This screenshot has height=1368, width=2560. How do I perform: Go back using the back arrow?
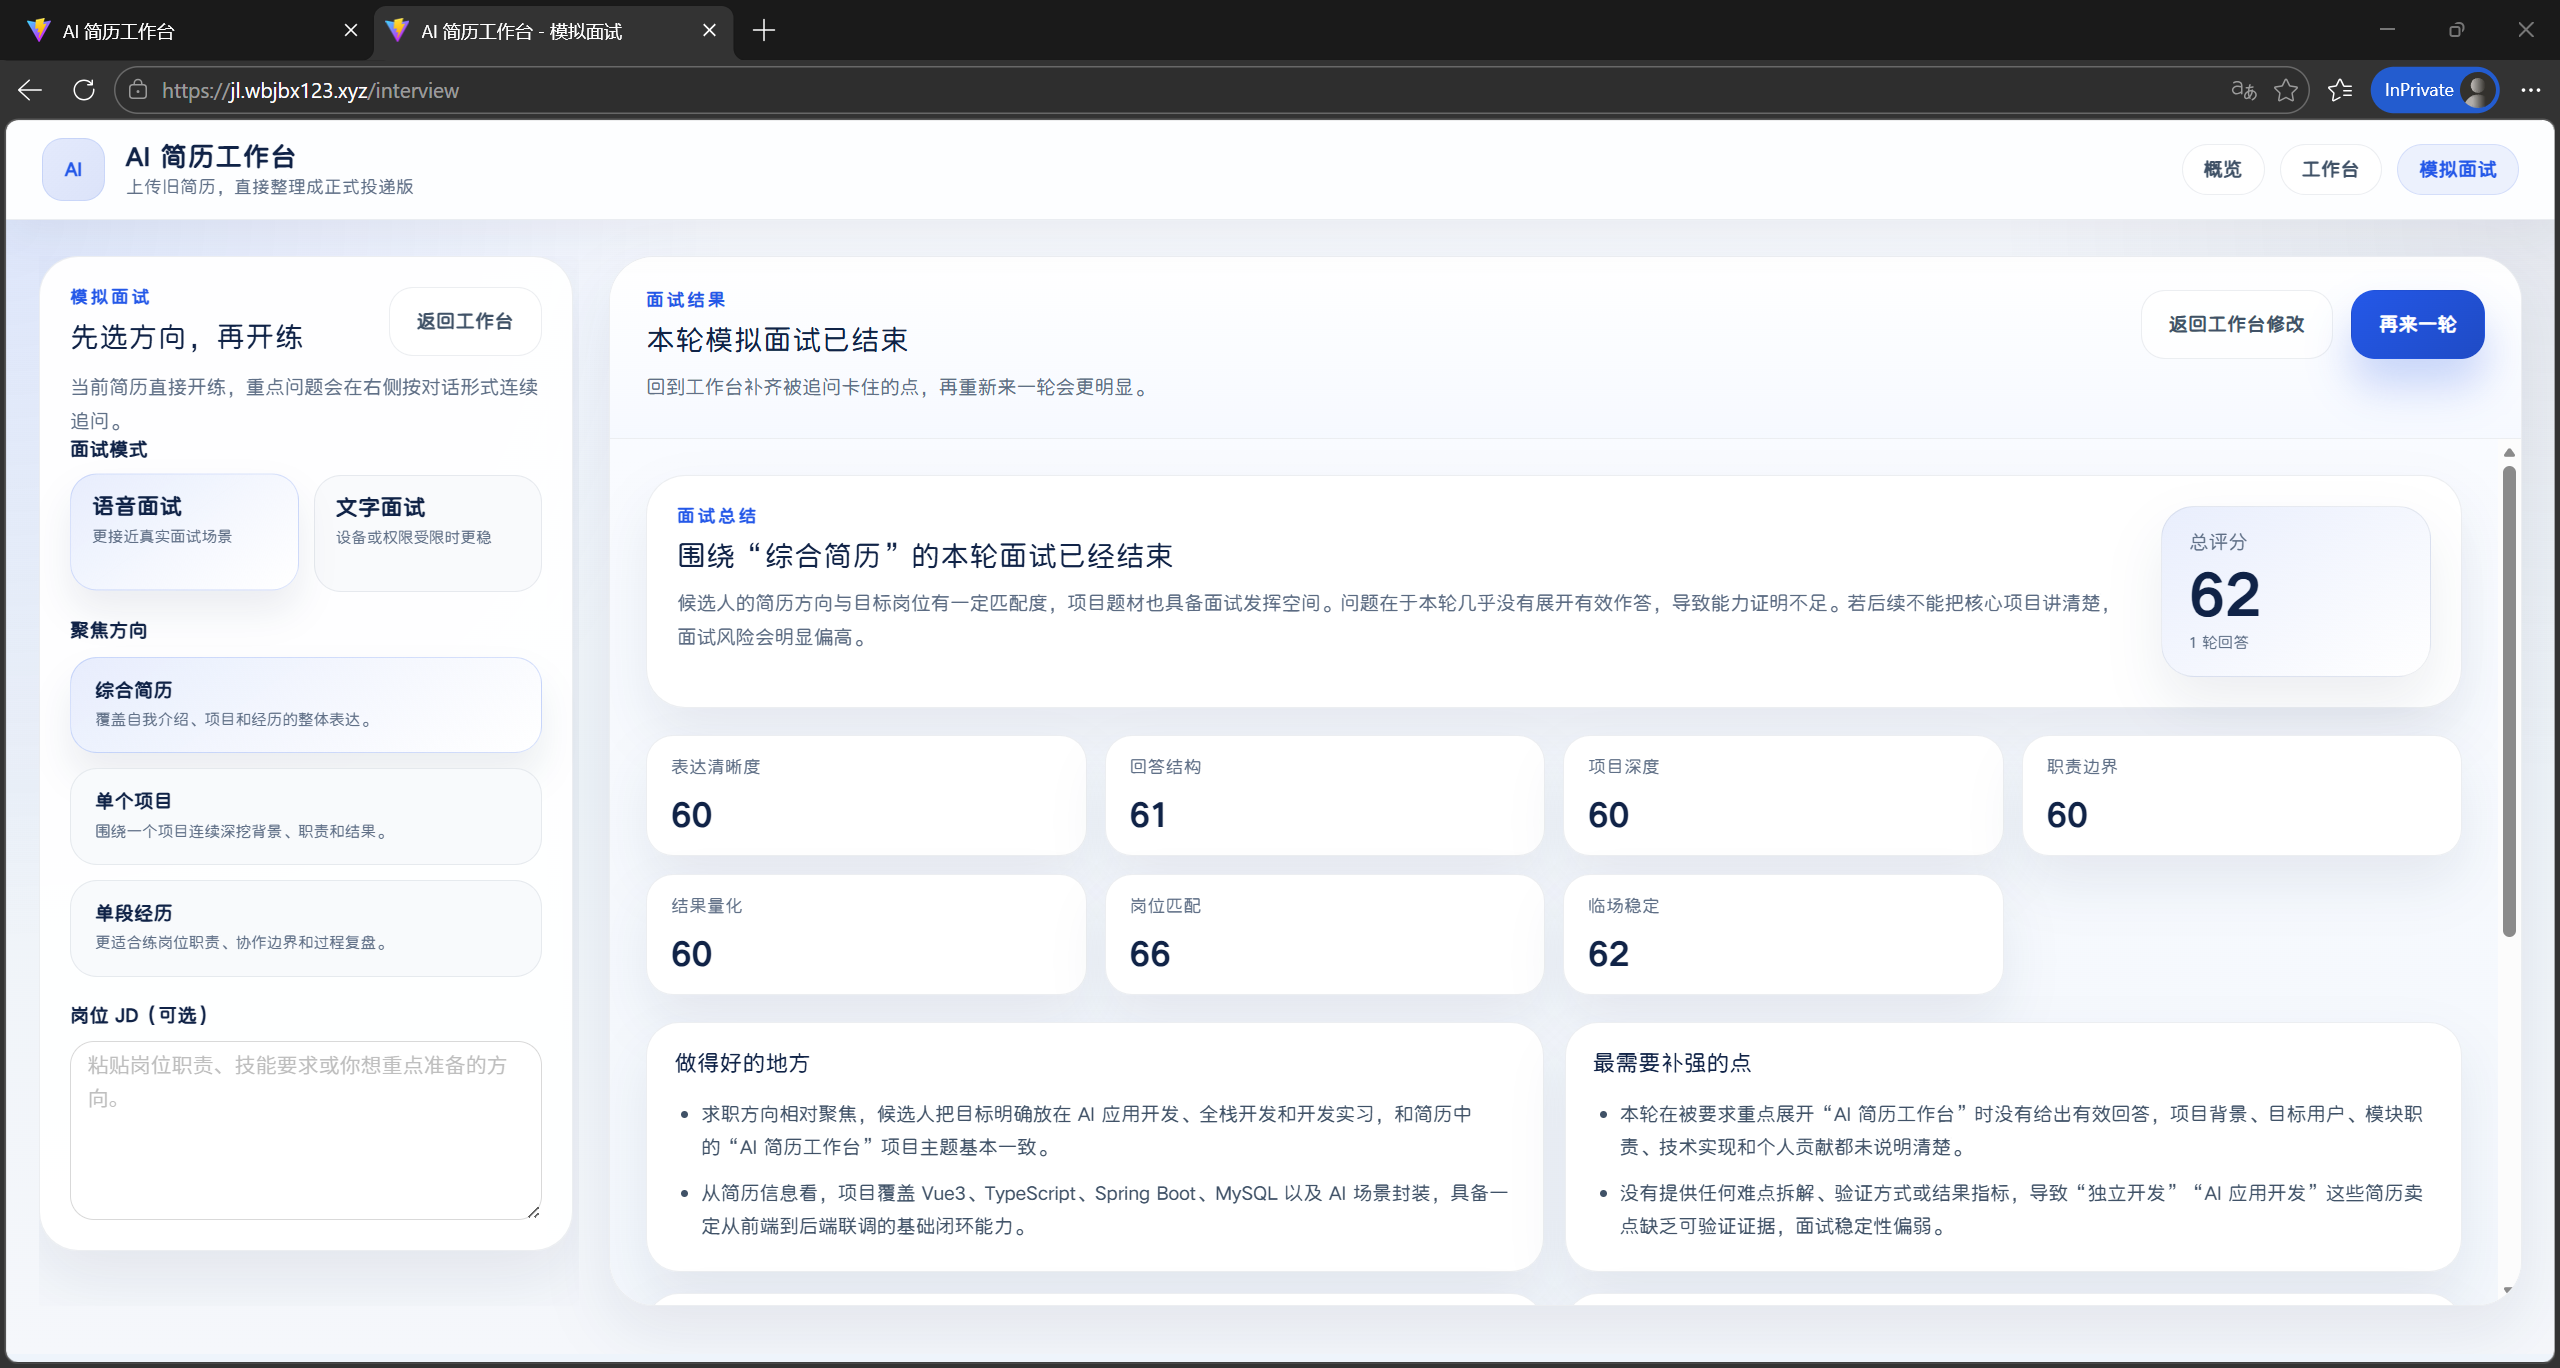coord(29,90)
